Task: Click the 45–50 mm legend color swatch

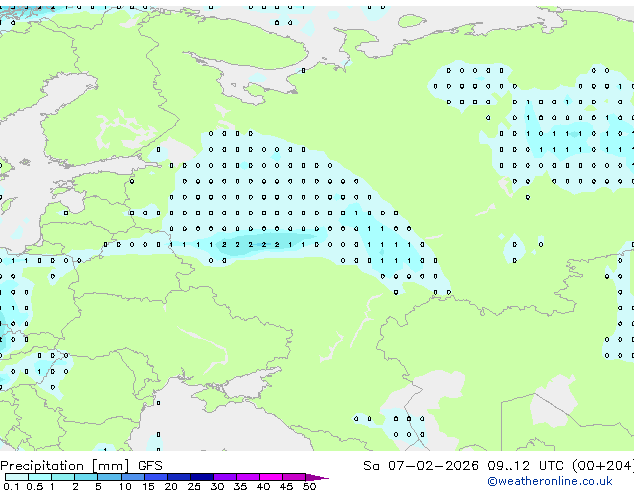Action: pos(294,477)
